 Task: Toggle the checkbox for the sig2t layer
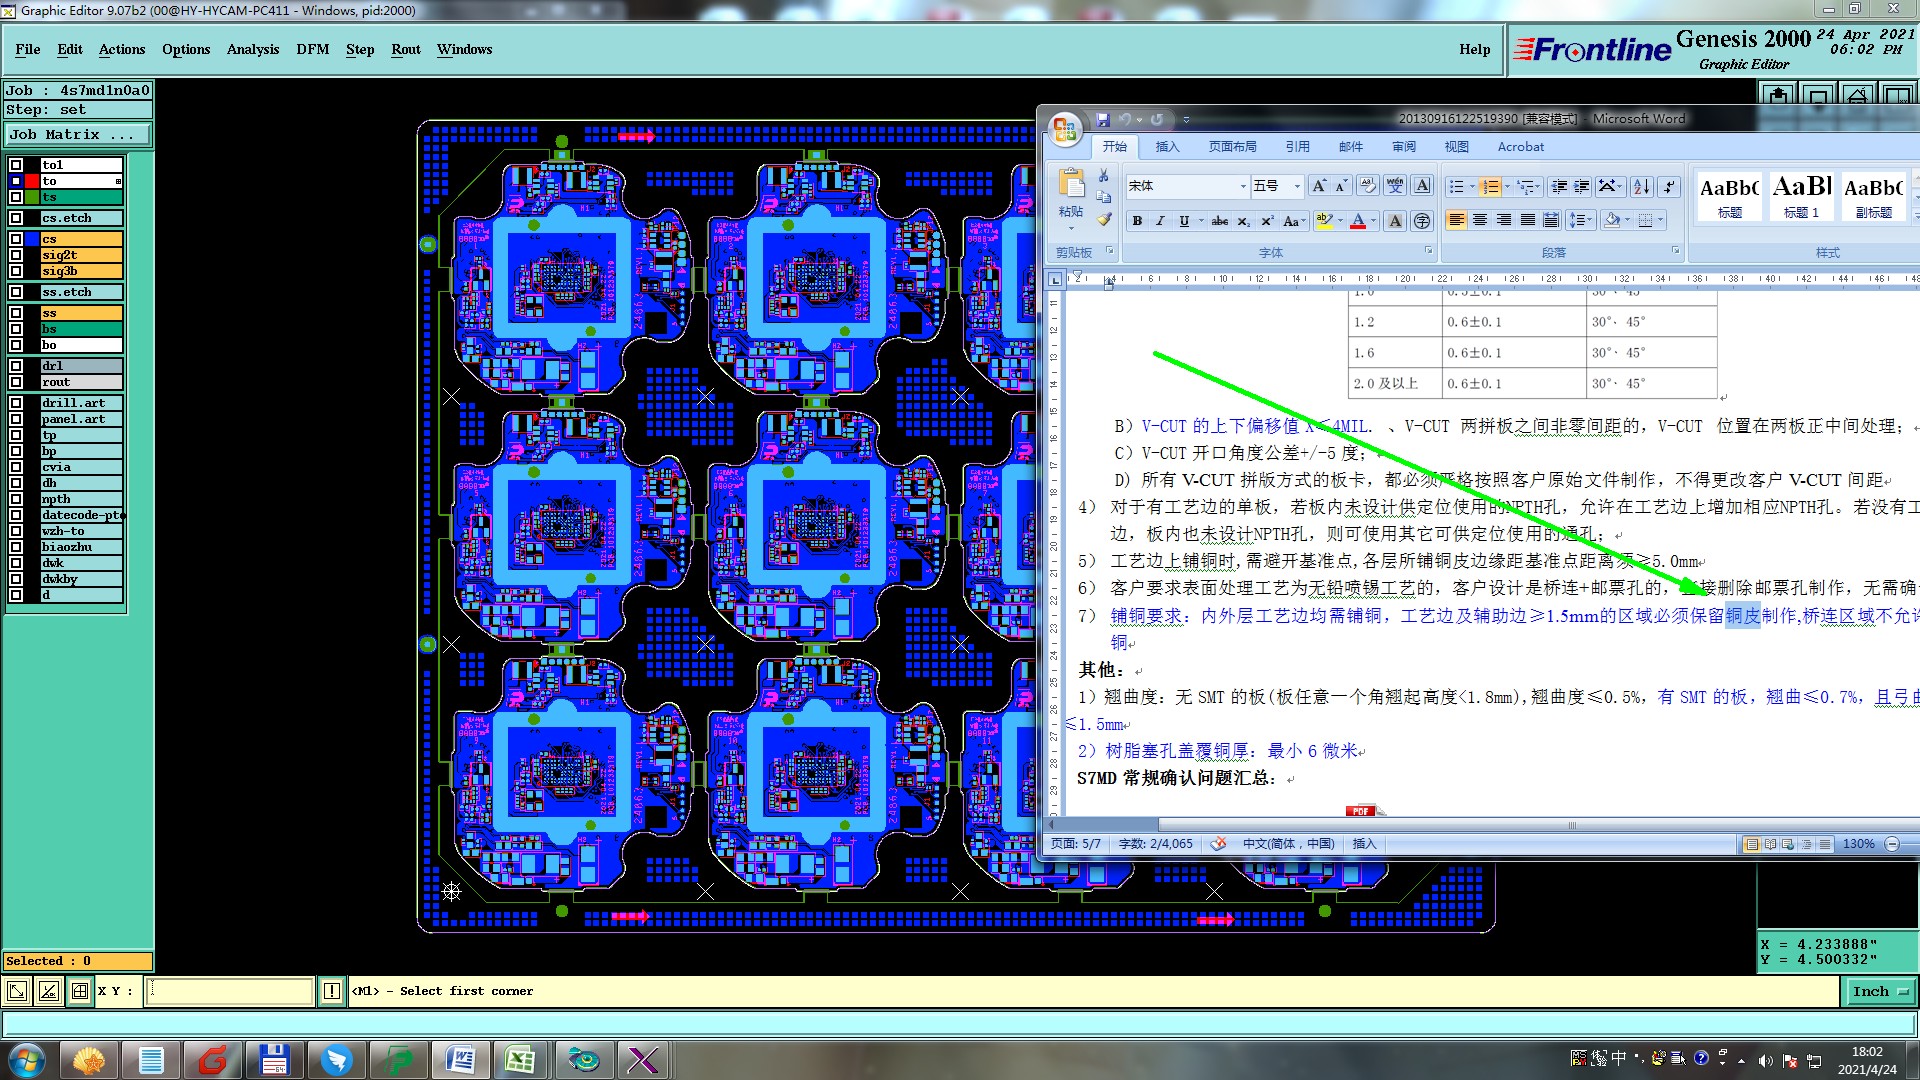click(x=16, y=255)
